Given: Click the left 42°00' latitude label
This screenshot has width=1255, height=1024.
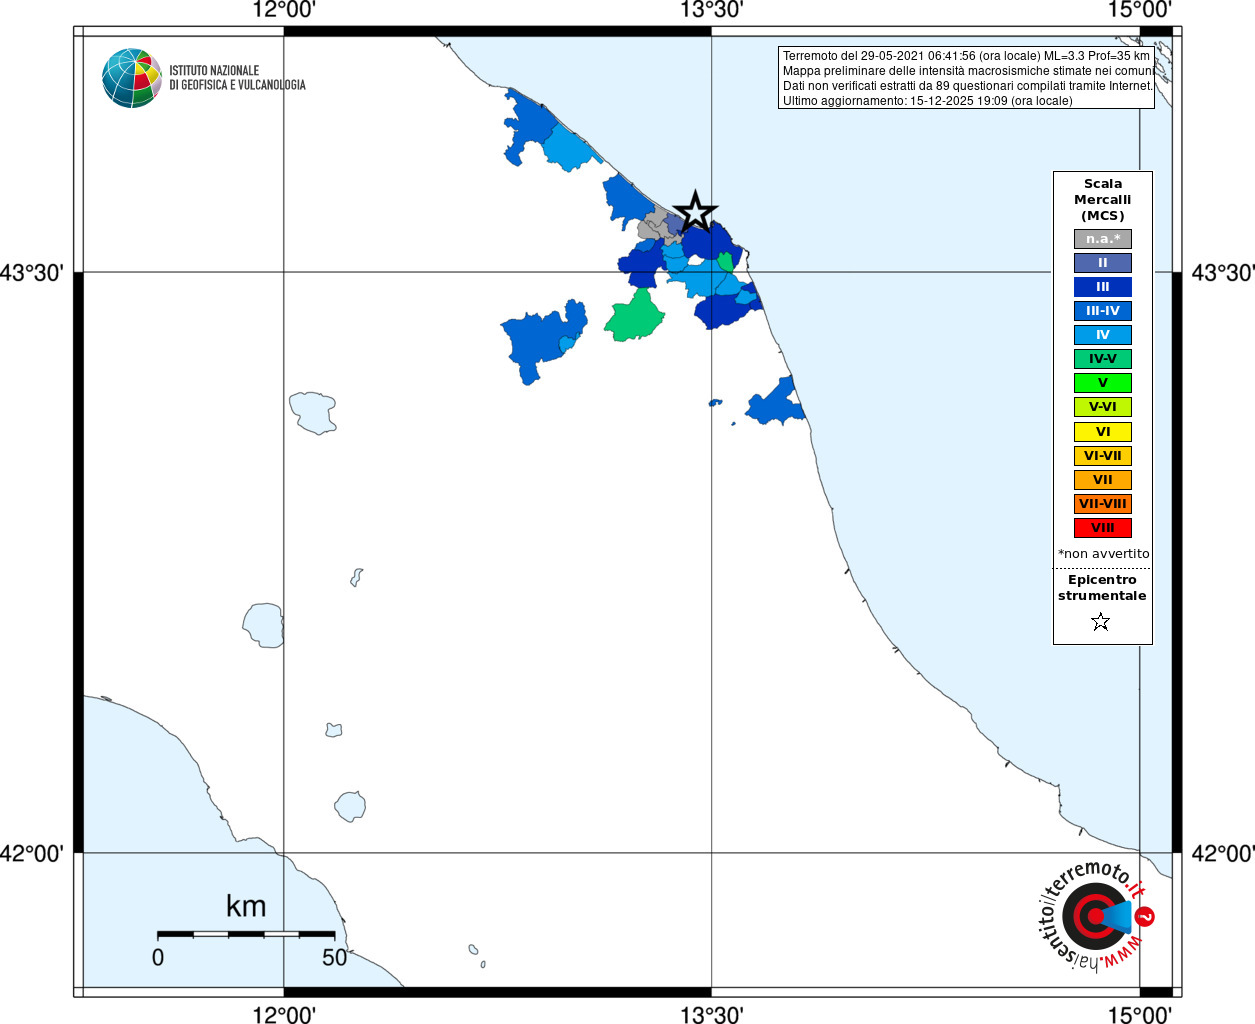Looking at the screenshot, I should point(32,854).
